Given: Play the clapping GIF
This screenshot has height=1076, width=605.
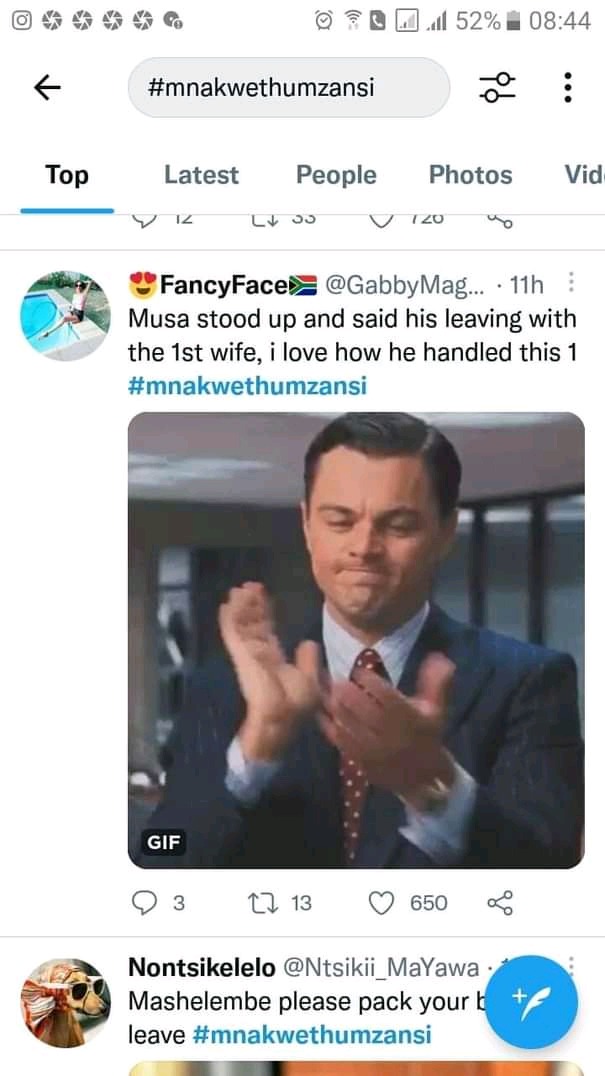Looking at the screenshot, I should point(356,640).
